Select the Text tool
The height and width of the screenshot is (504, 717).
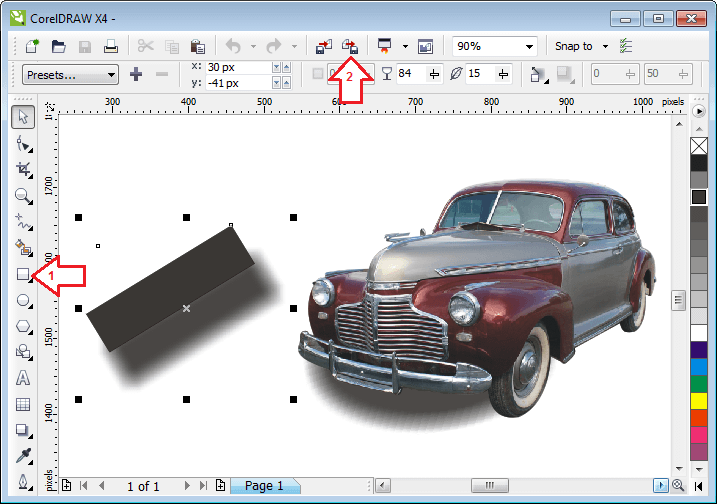23,378
